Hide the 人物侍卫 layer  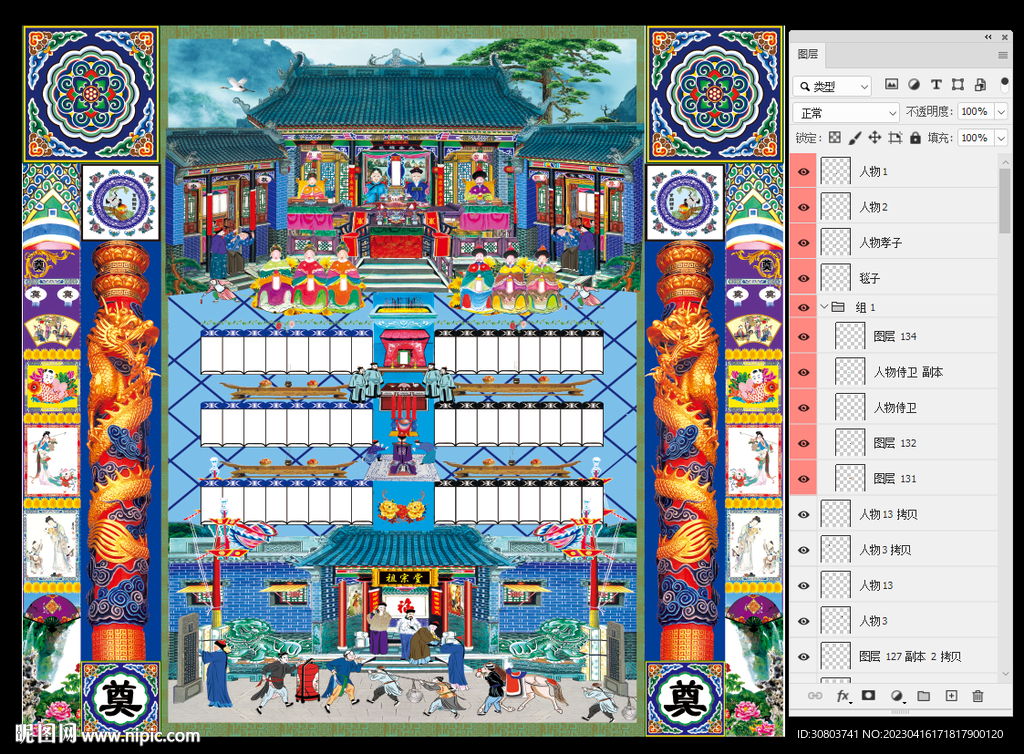pos(803,408)
